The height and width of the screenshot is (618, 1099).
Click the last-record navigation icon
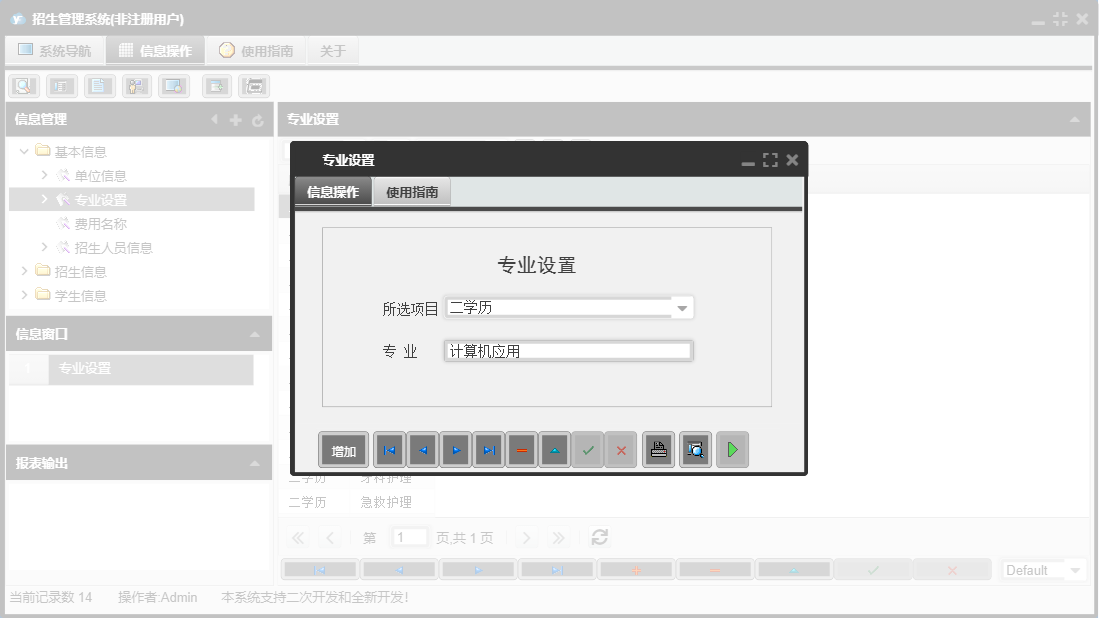point(489,449)
